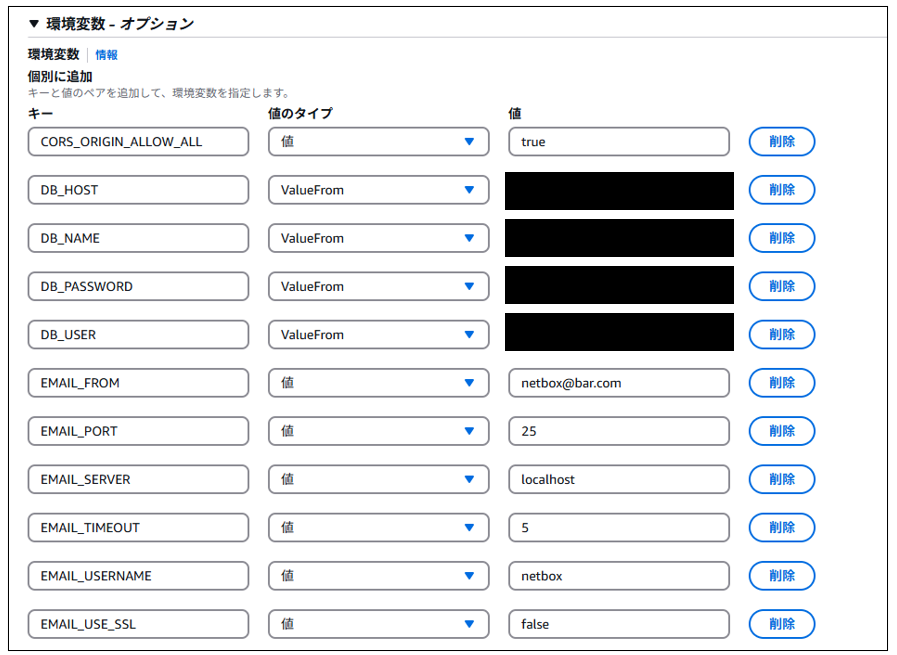897x655 pixels.
Task: Open value type dropdown for EMAIL_USERNAME
Action: point(379,575)
